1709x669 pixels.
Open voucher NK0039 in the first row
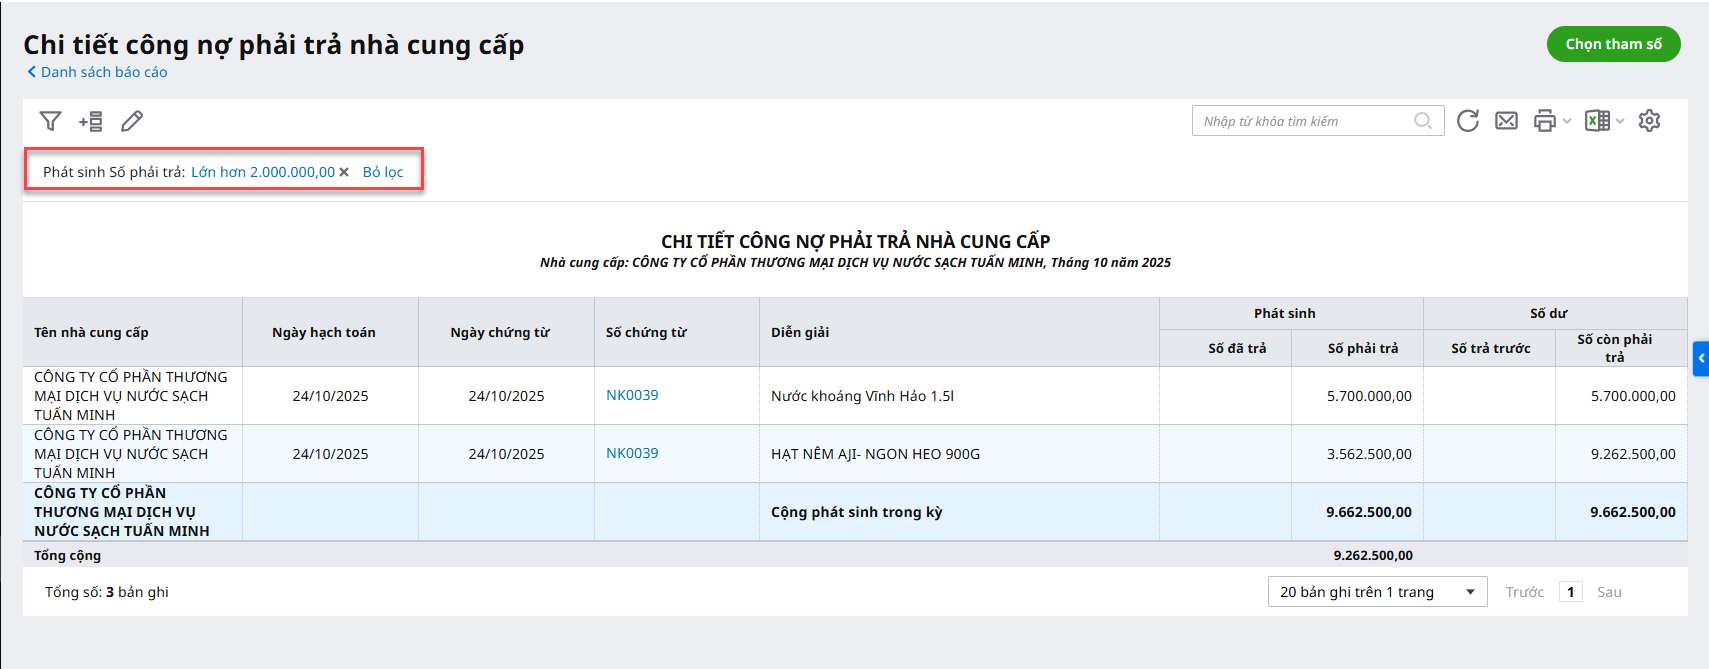[x=632, y=395]
